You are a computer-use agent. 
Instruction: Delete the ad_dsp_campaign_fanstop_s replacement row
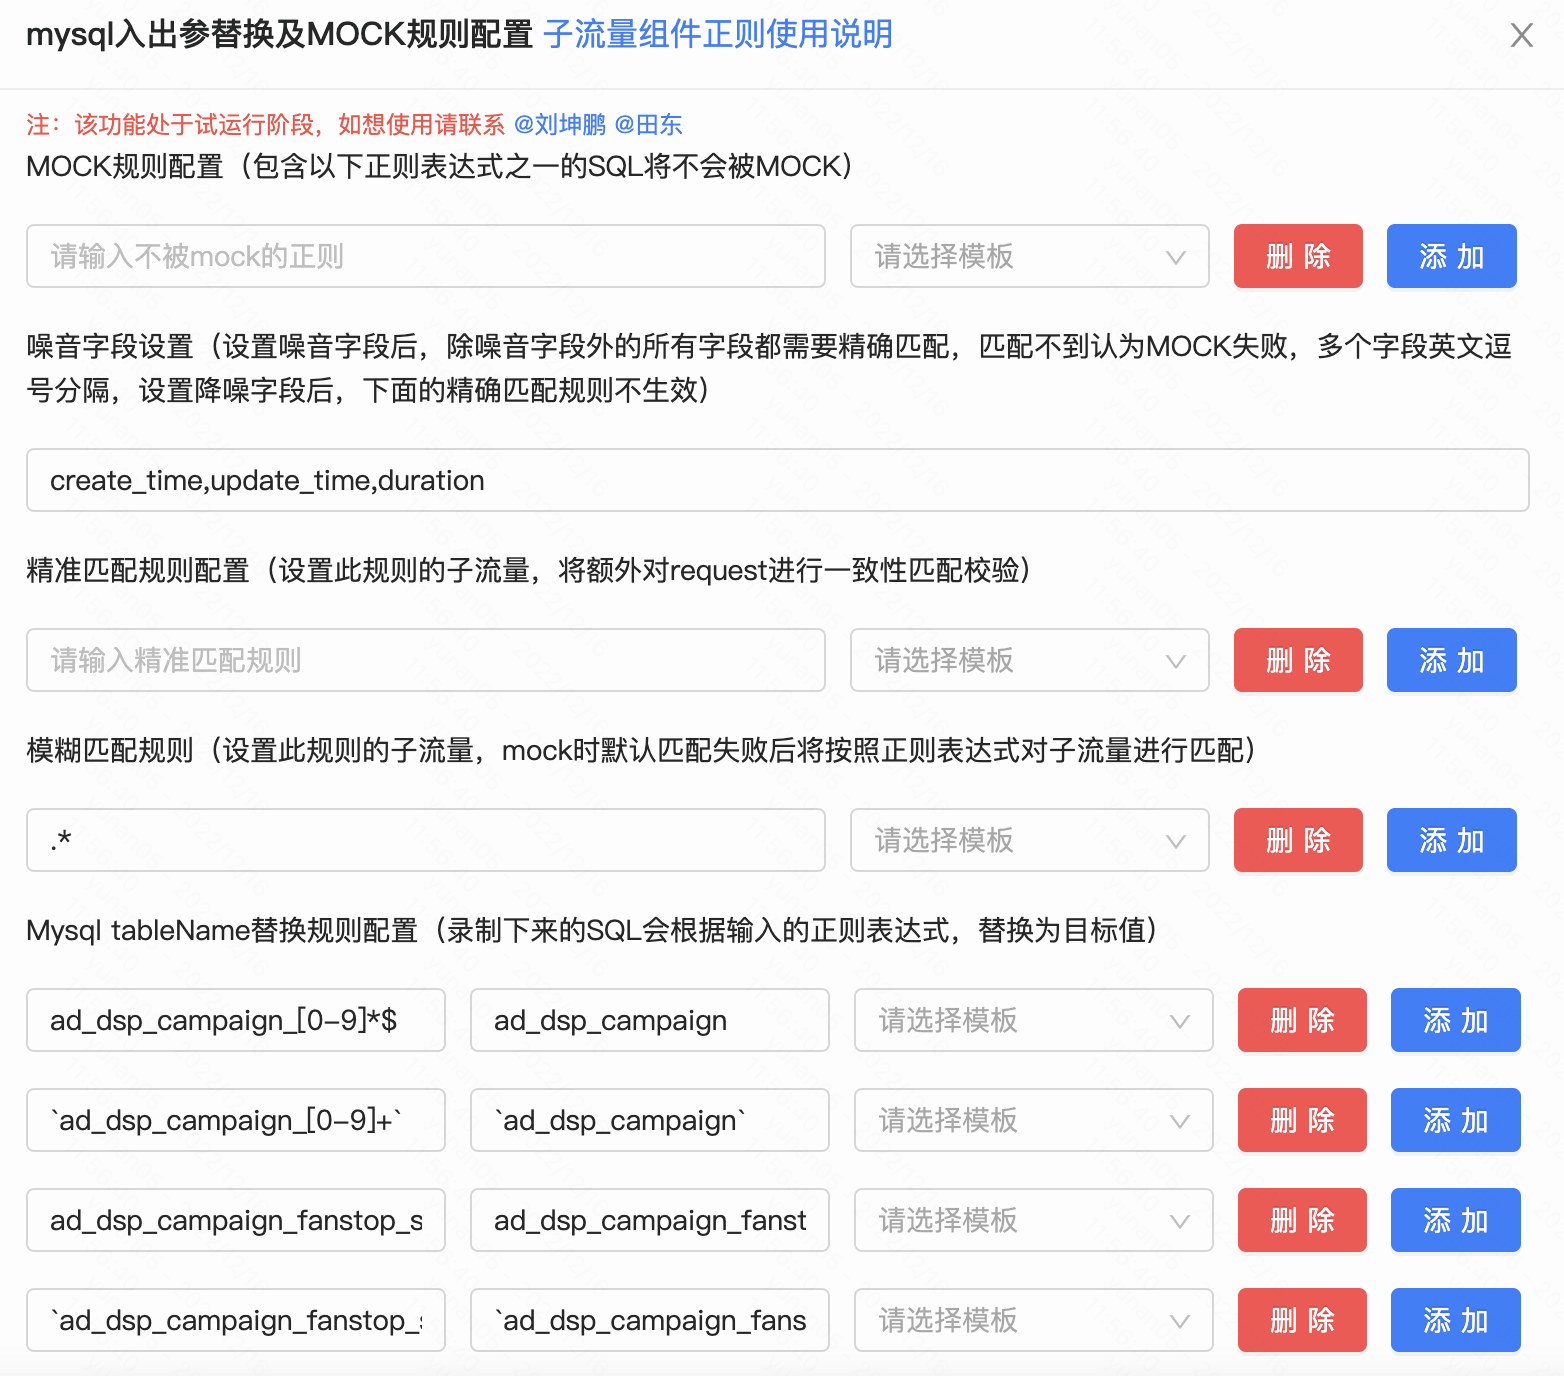[1302, 1220]
